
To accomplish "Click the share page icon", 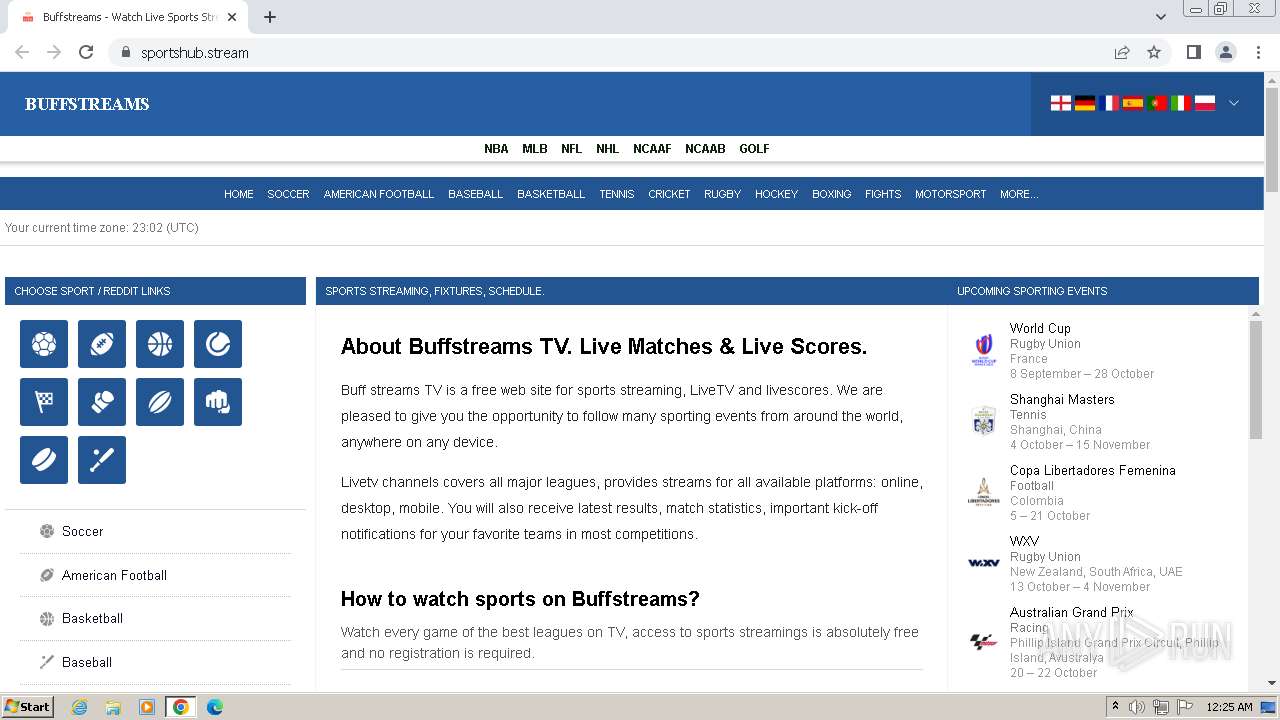I will coord(1122,52).
